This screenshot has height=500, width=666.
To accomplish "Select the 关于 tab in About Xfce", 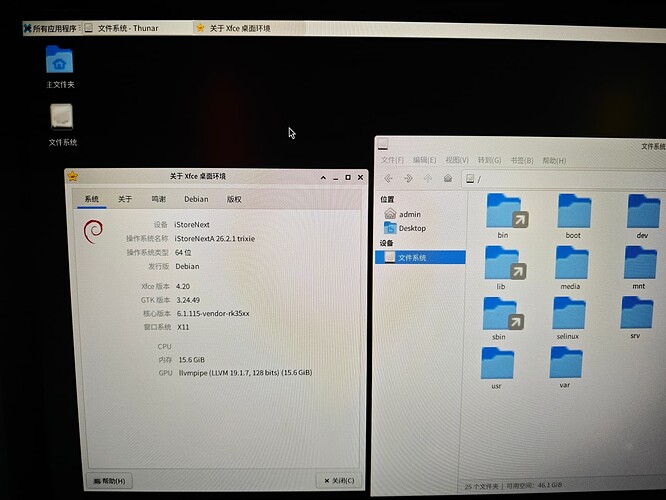I will click(x=125, y=199).
